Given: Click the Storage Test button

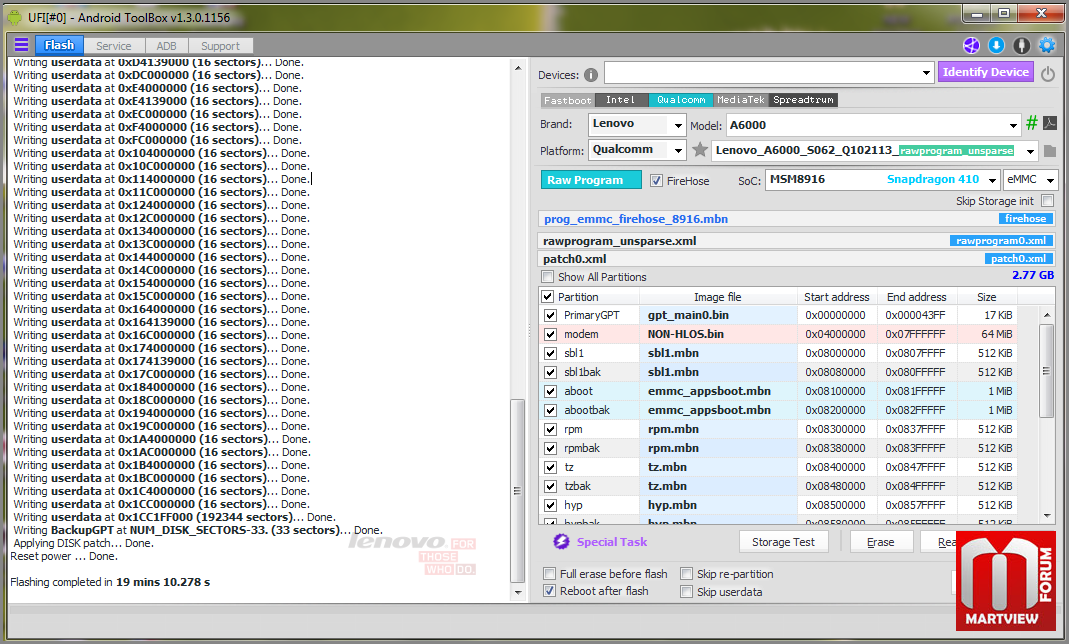Looking at the screenshot, I should [x=783, y=542].
